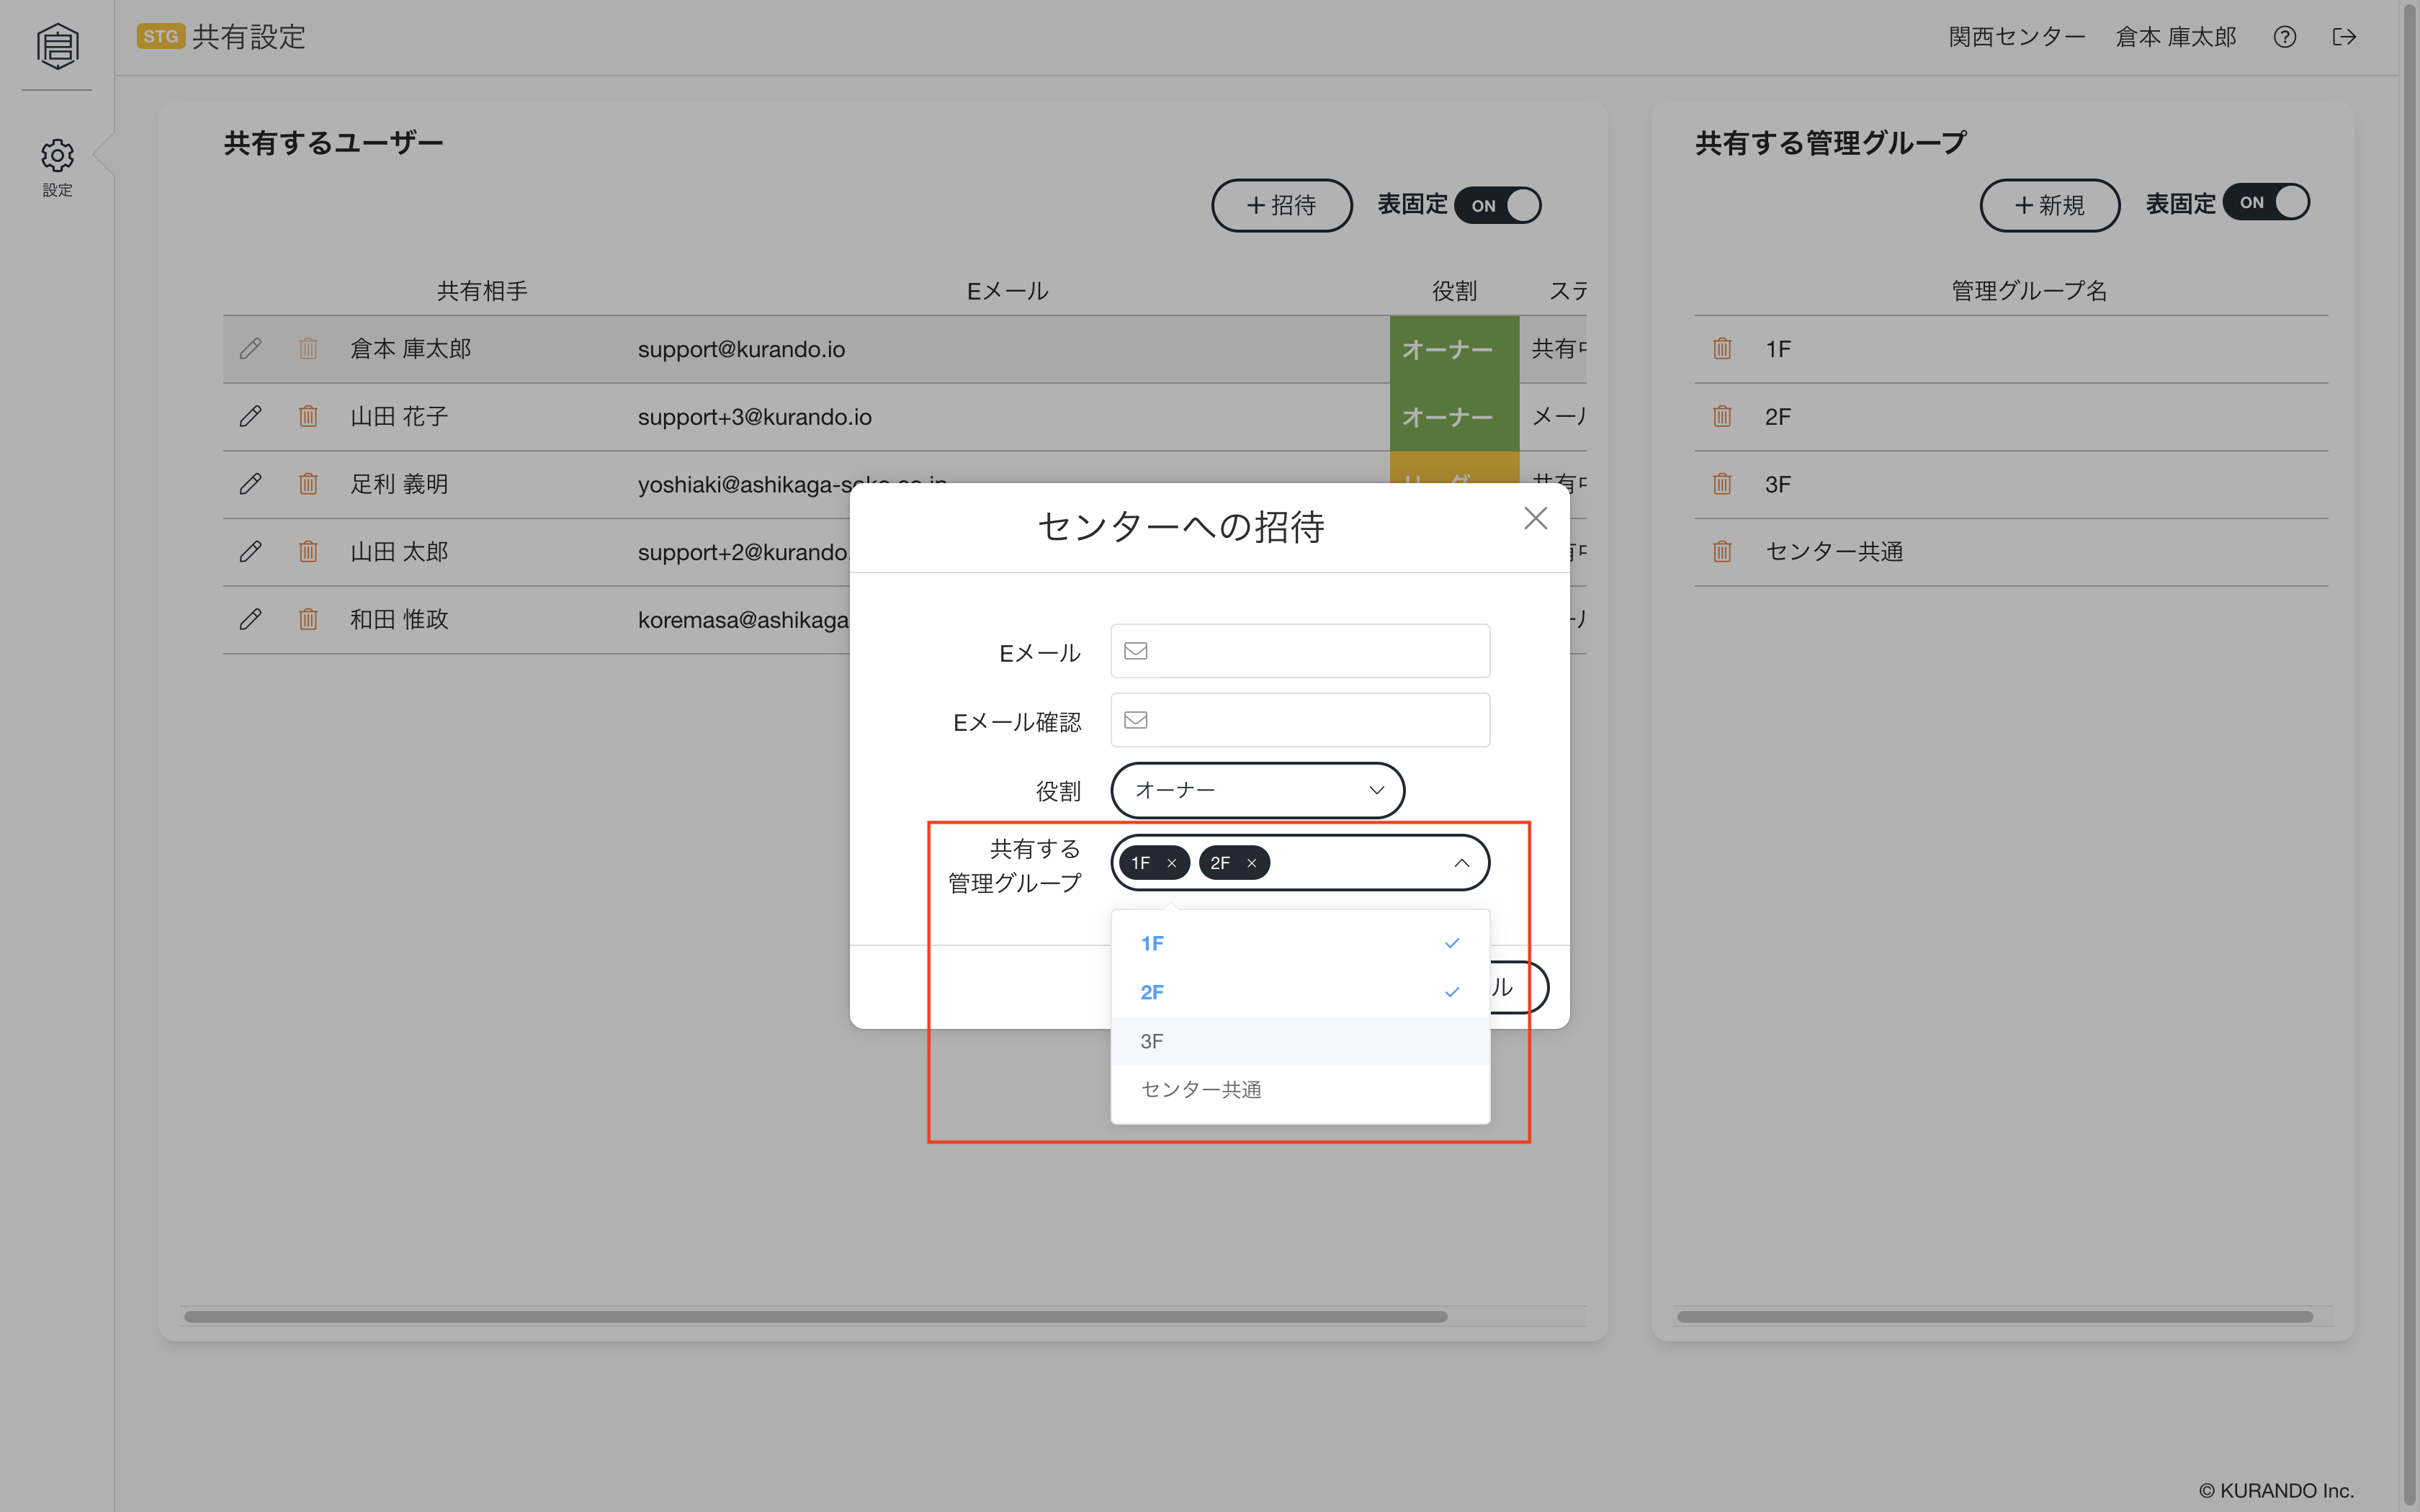The width and height of the screenshot is (2420, 1512).
Task: Edit user 山田 花子 with pencil icon
Action: (251, 416)
